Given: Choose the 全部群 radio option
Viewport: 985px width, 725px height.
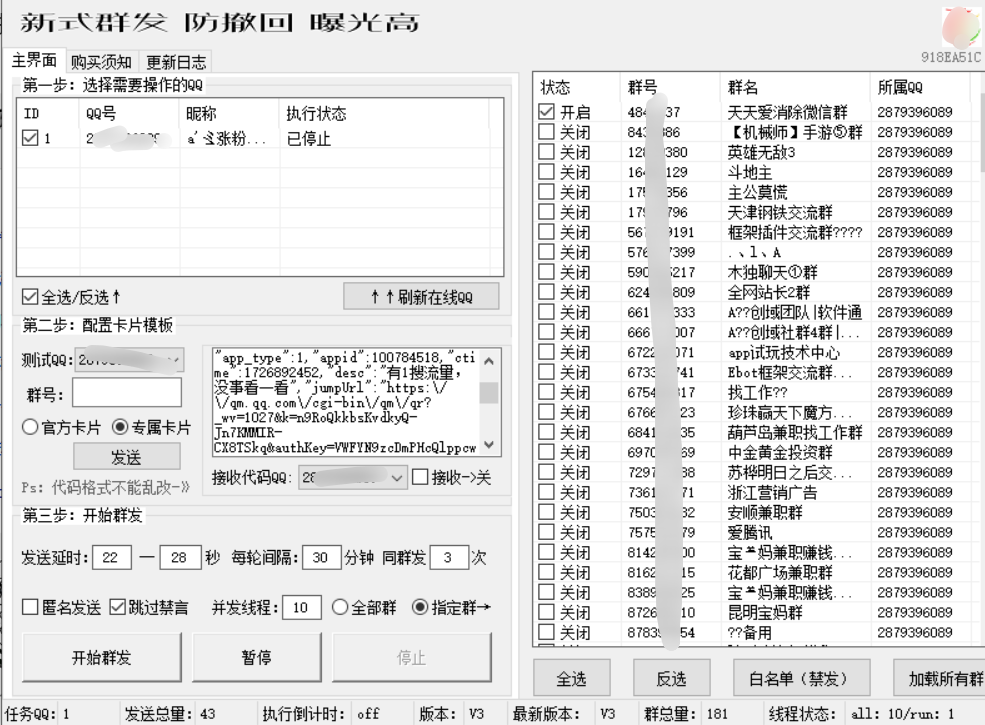Looking at the screenshot, I should coord(340,607).
